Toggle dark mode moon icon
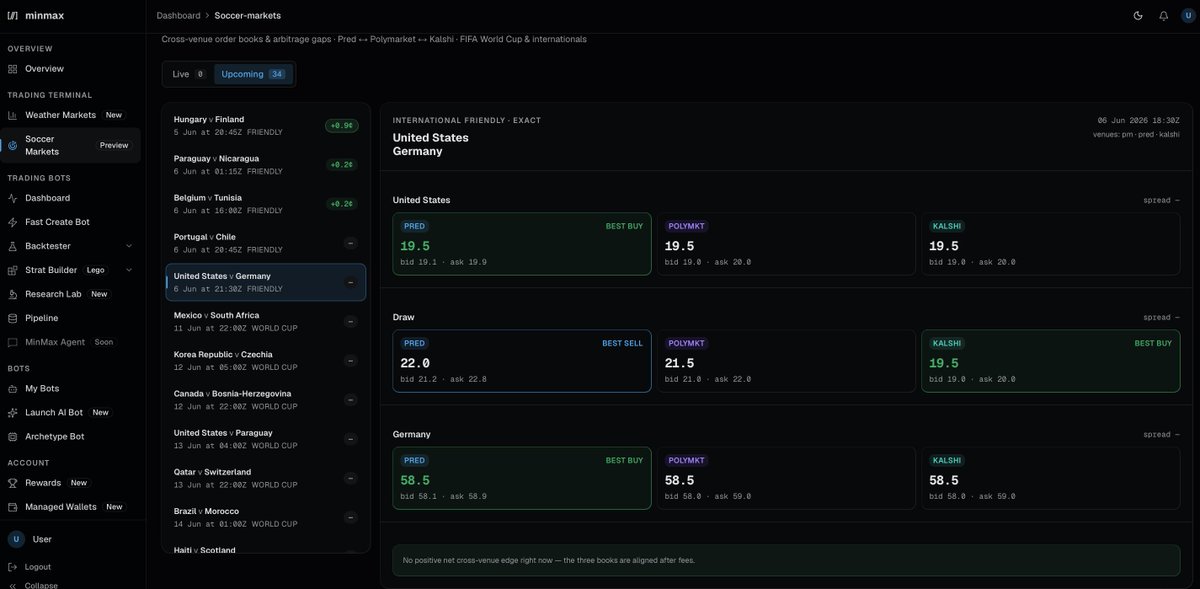 pos(1138,16)
